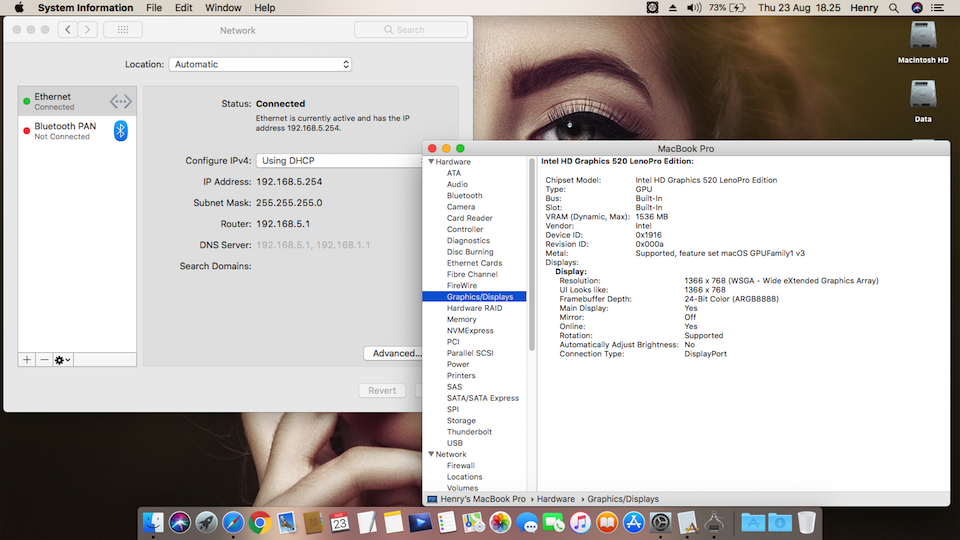The image size is (960, 540).
Task: Open gear action menu below services list
Action: (x=62, y=360)
